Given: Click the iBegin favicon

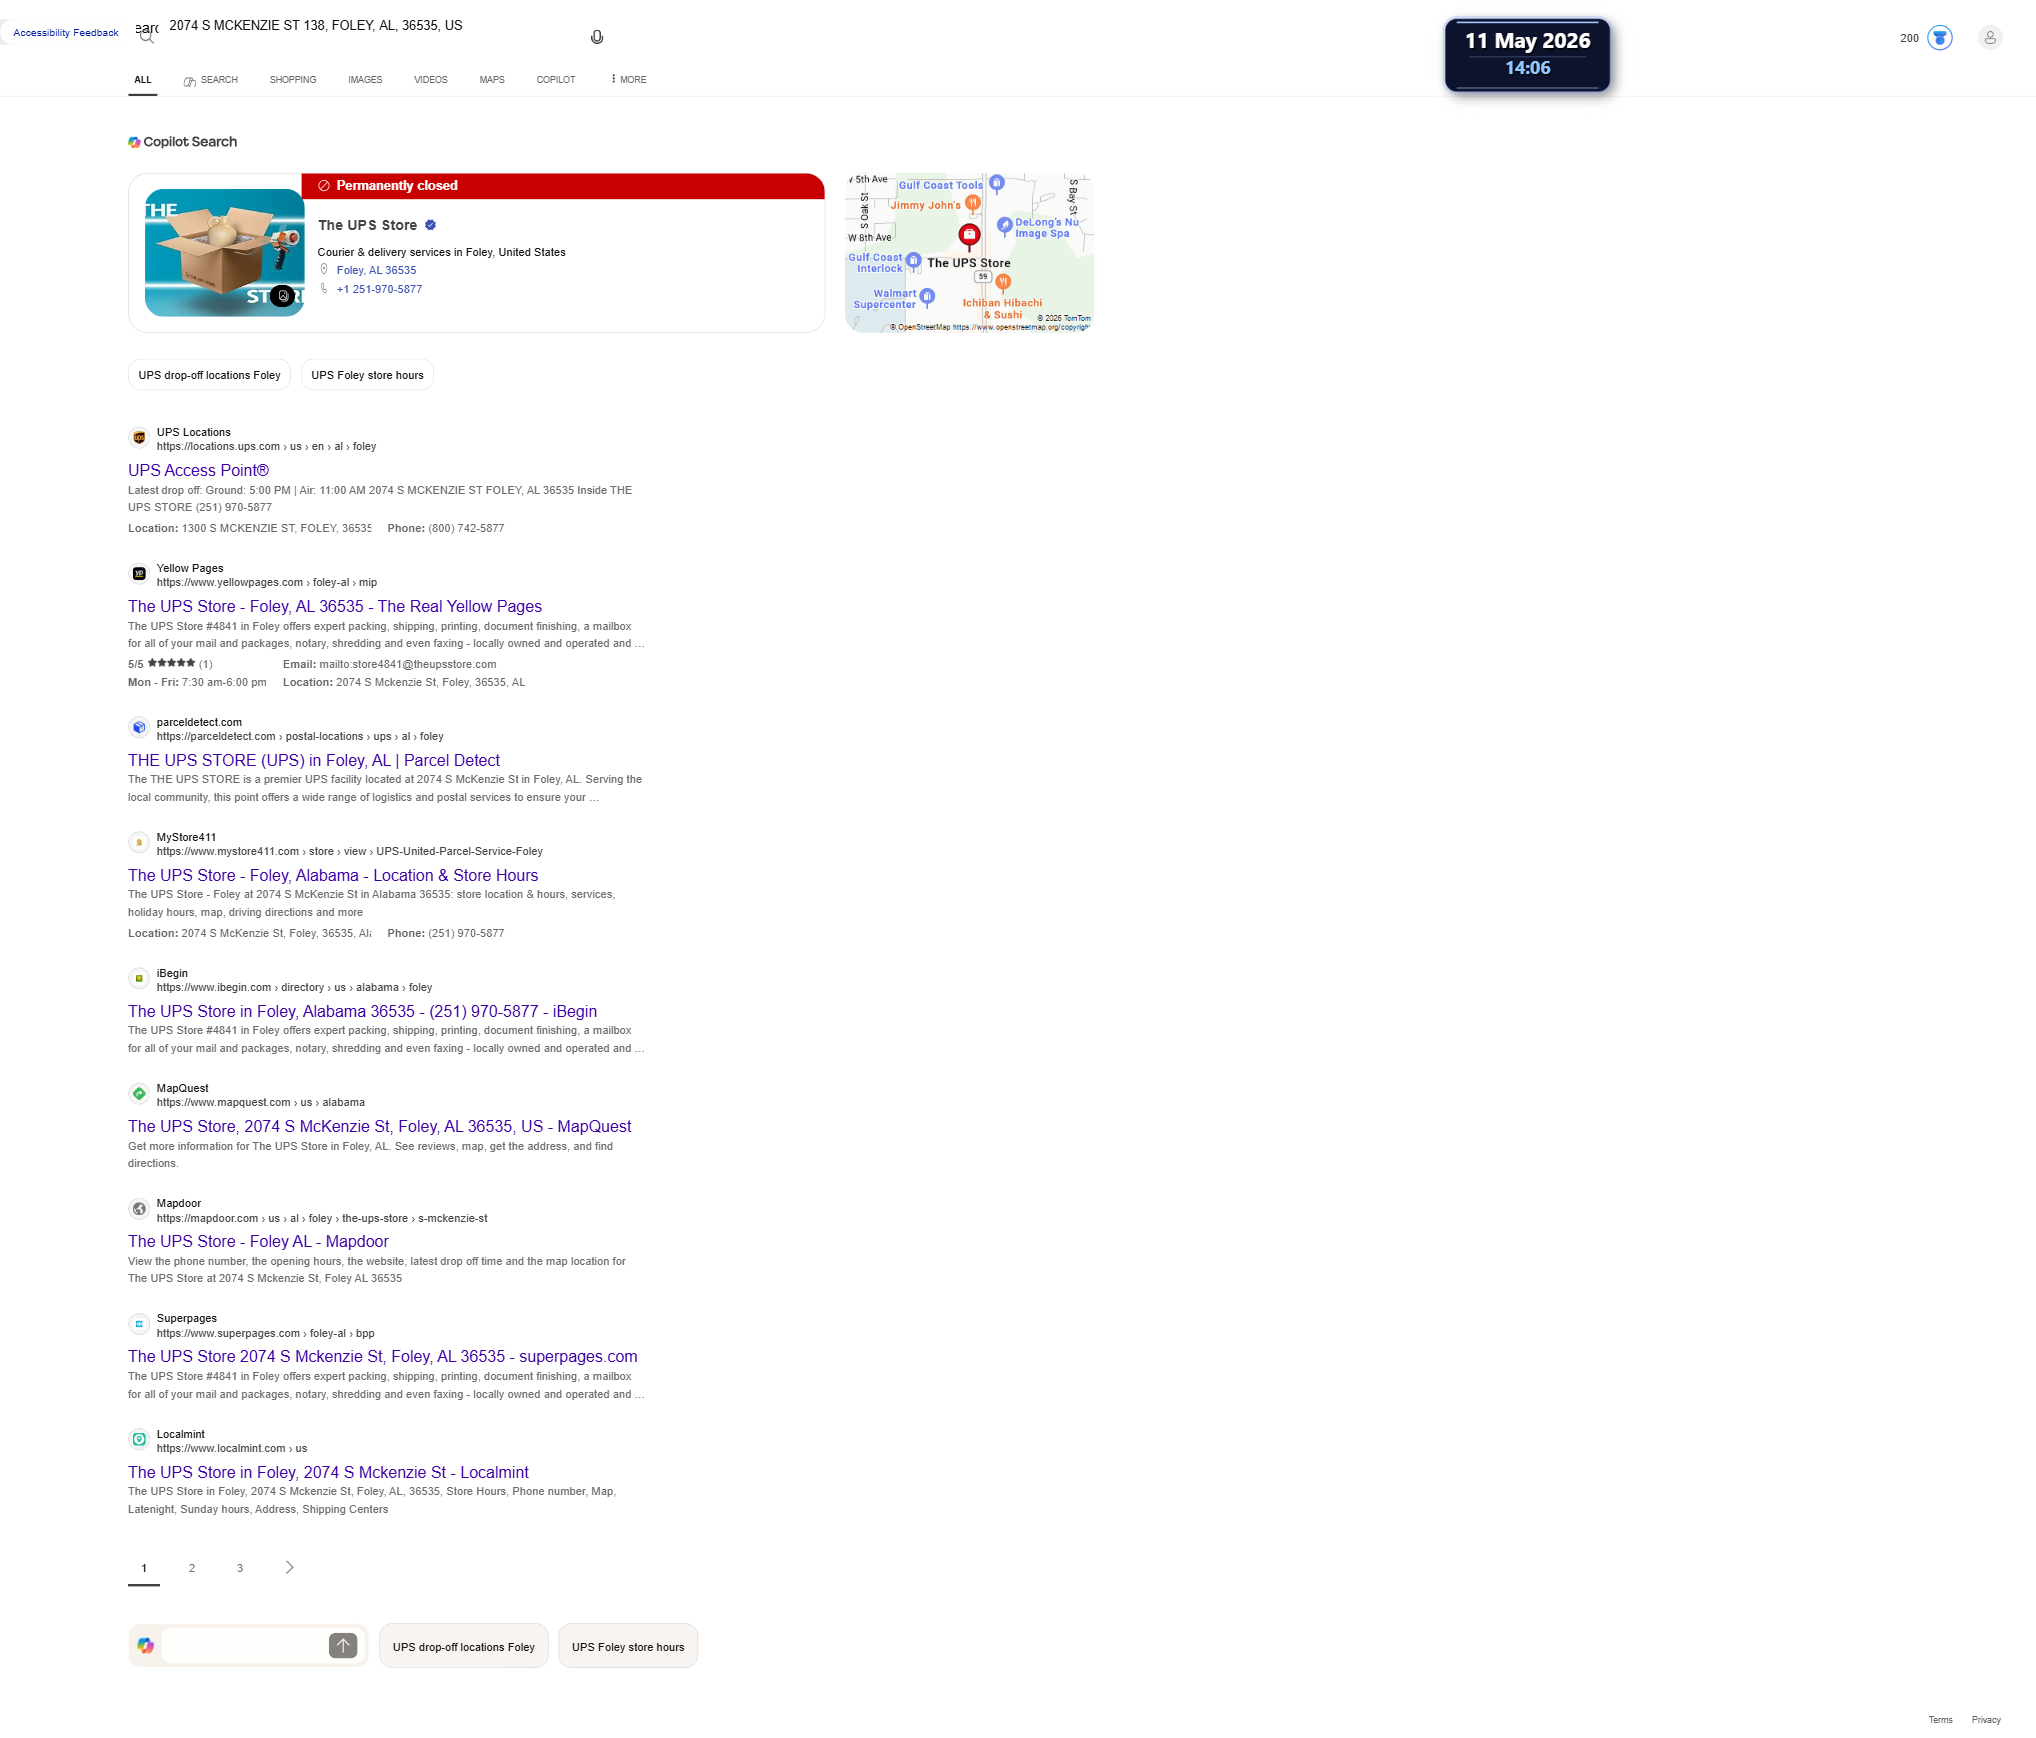Looking at the screenshot, I should click(139, 979).
